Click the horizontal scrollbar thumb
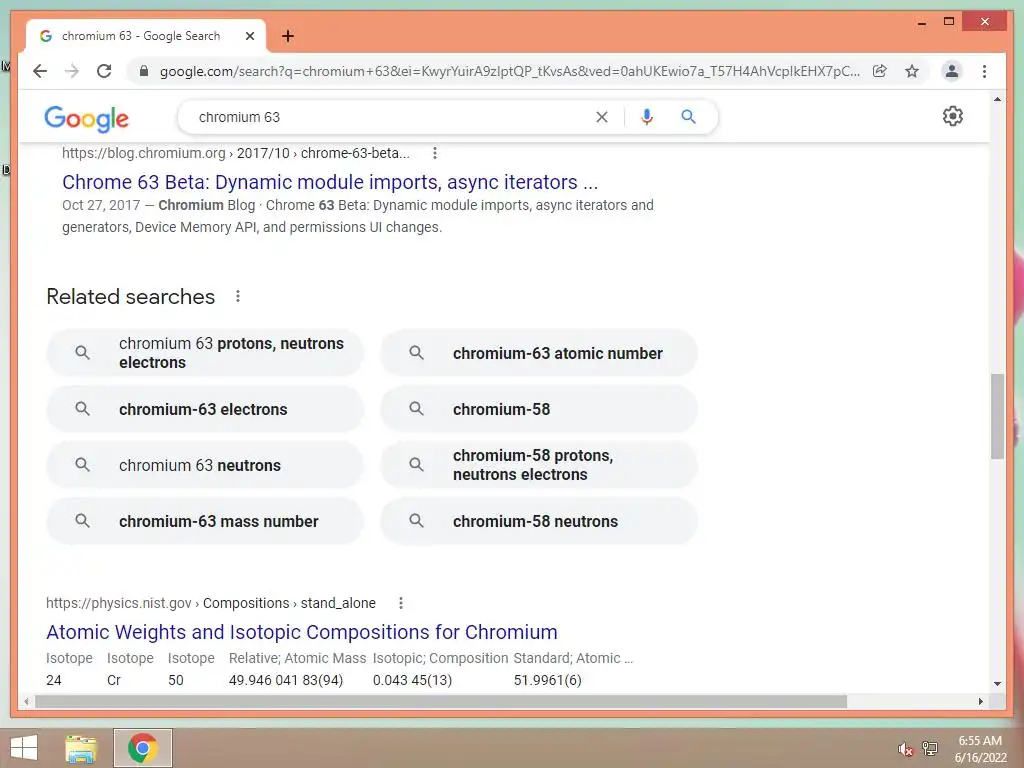This screenshot has height=768, width=1024. [x=441, y=701]
